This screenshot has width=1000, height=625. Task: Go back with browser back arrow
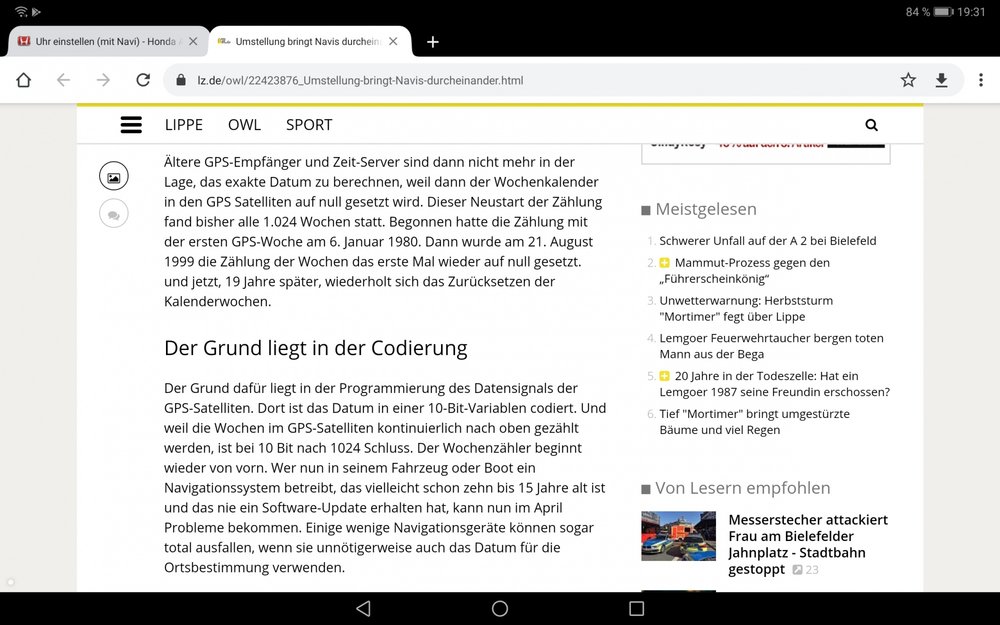[x=63, y=80]
